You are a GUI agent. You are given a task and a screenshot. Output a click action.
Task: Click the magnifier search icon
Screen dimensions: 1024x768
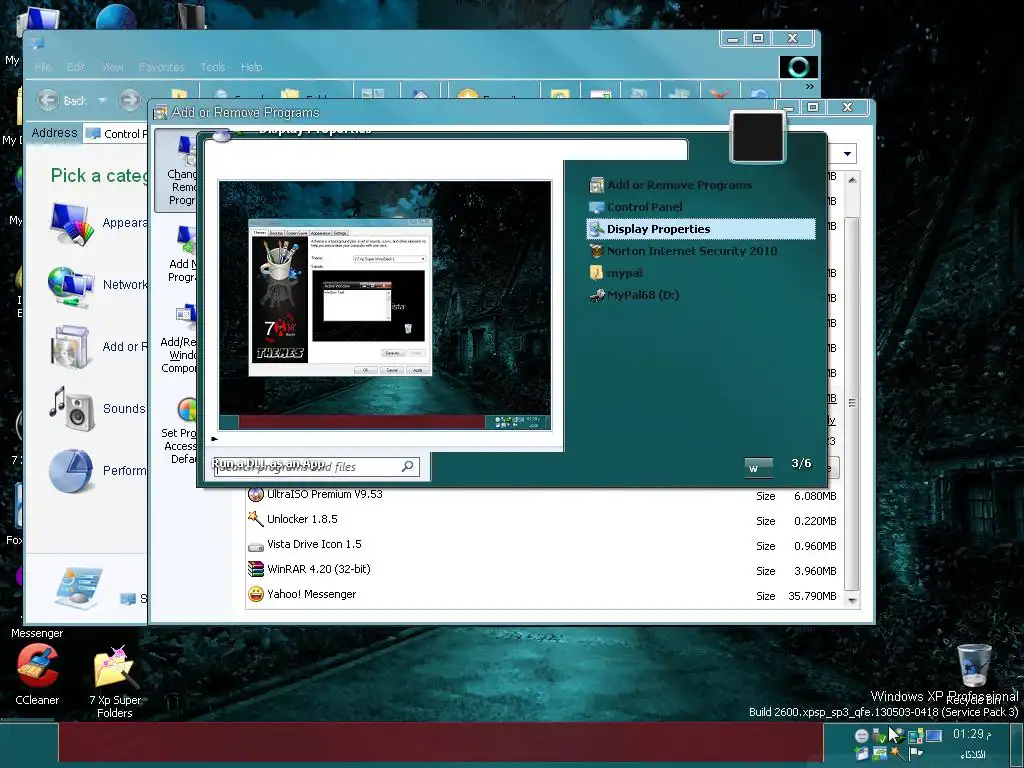[408, 466]
